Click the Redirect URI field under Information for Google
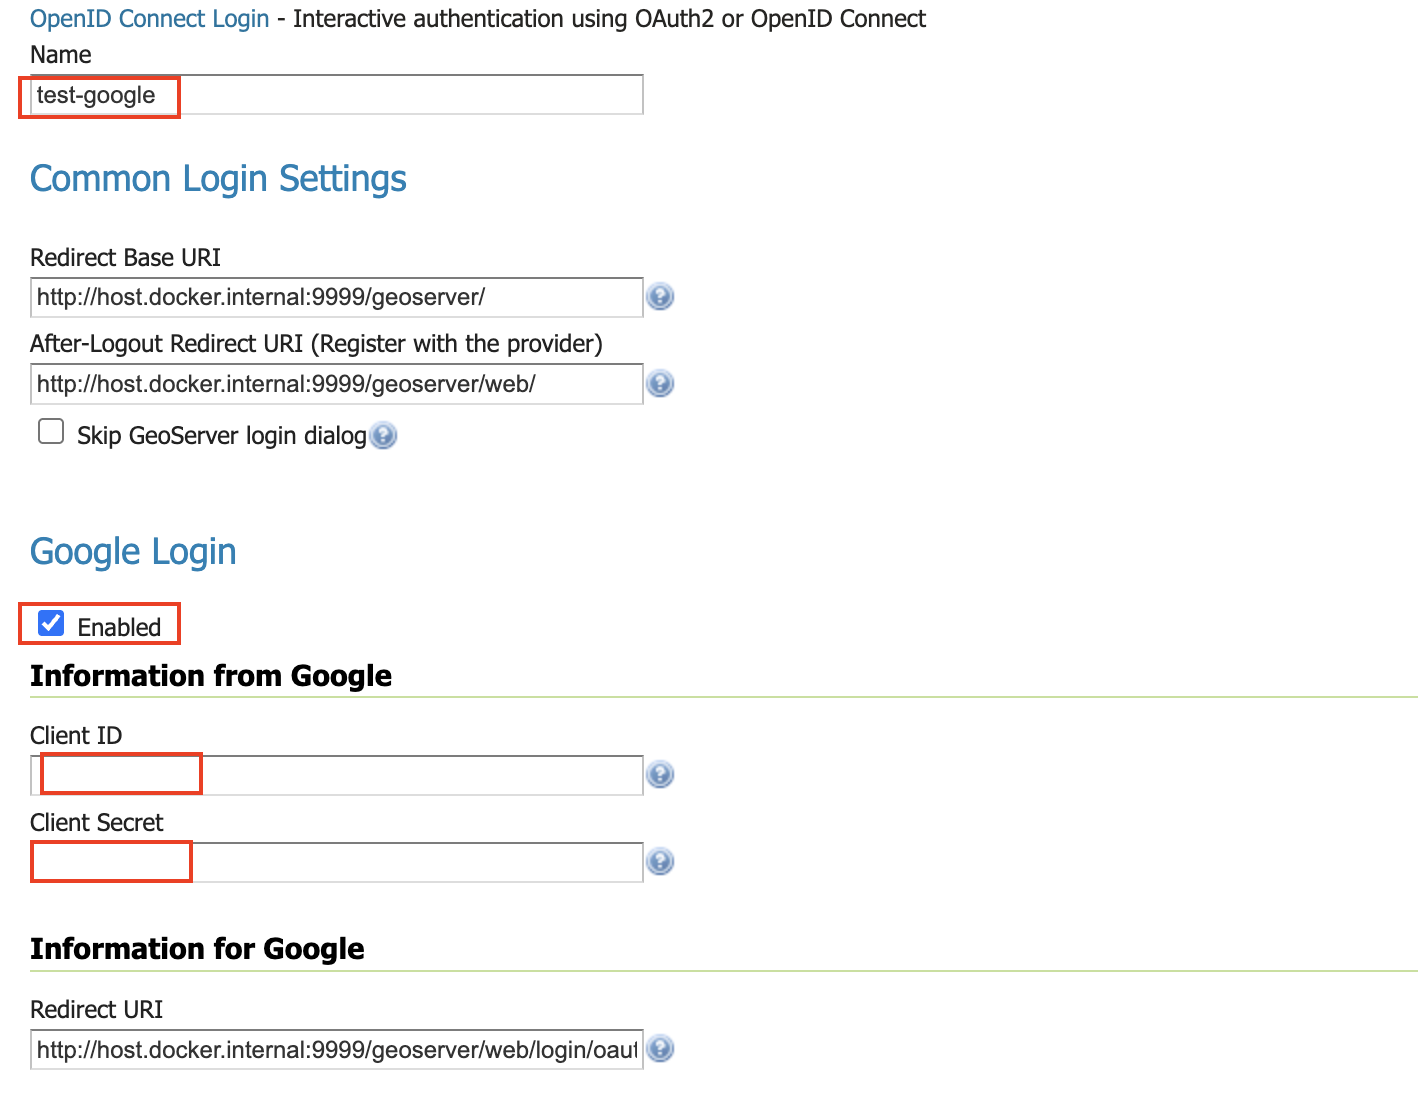 (x=336, y=1049)
